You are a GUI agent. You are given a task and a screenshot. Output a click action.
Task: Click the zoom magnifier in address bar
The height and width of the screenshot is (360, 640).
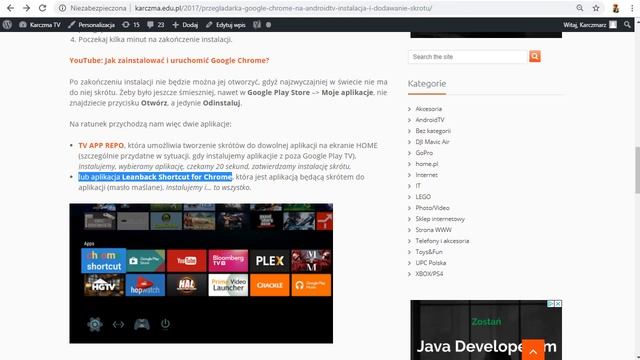point(580,8)
